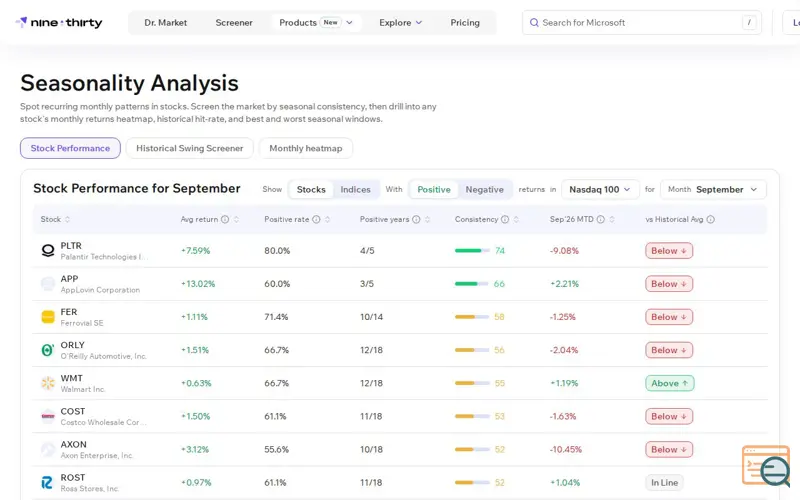
Task: Click the FER Ferrovial yellow logo
Action: 47,317
